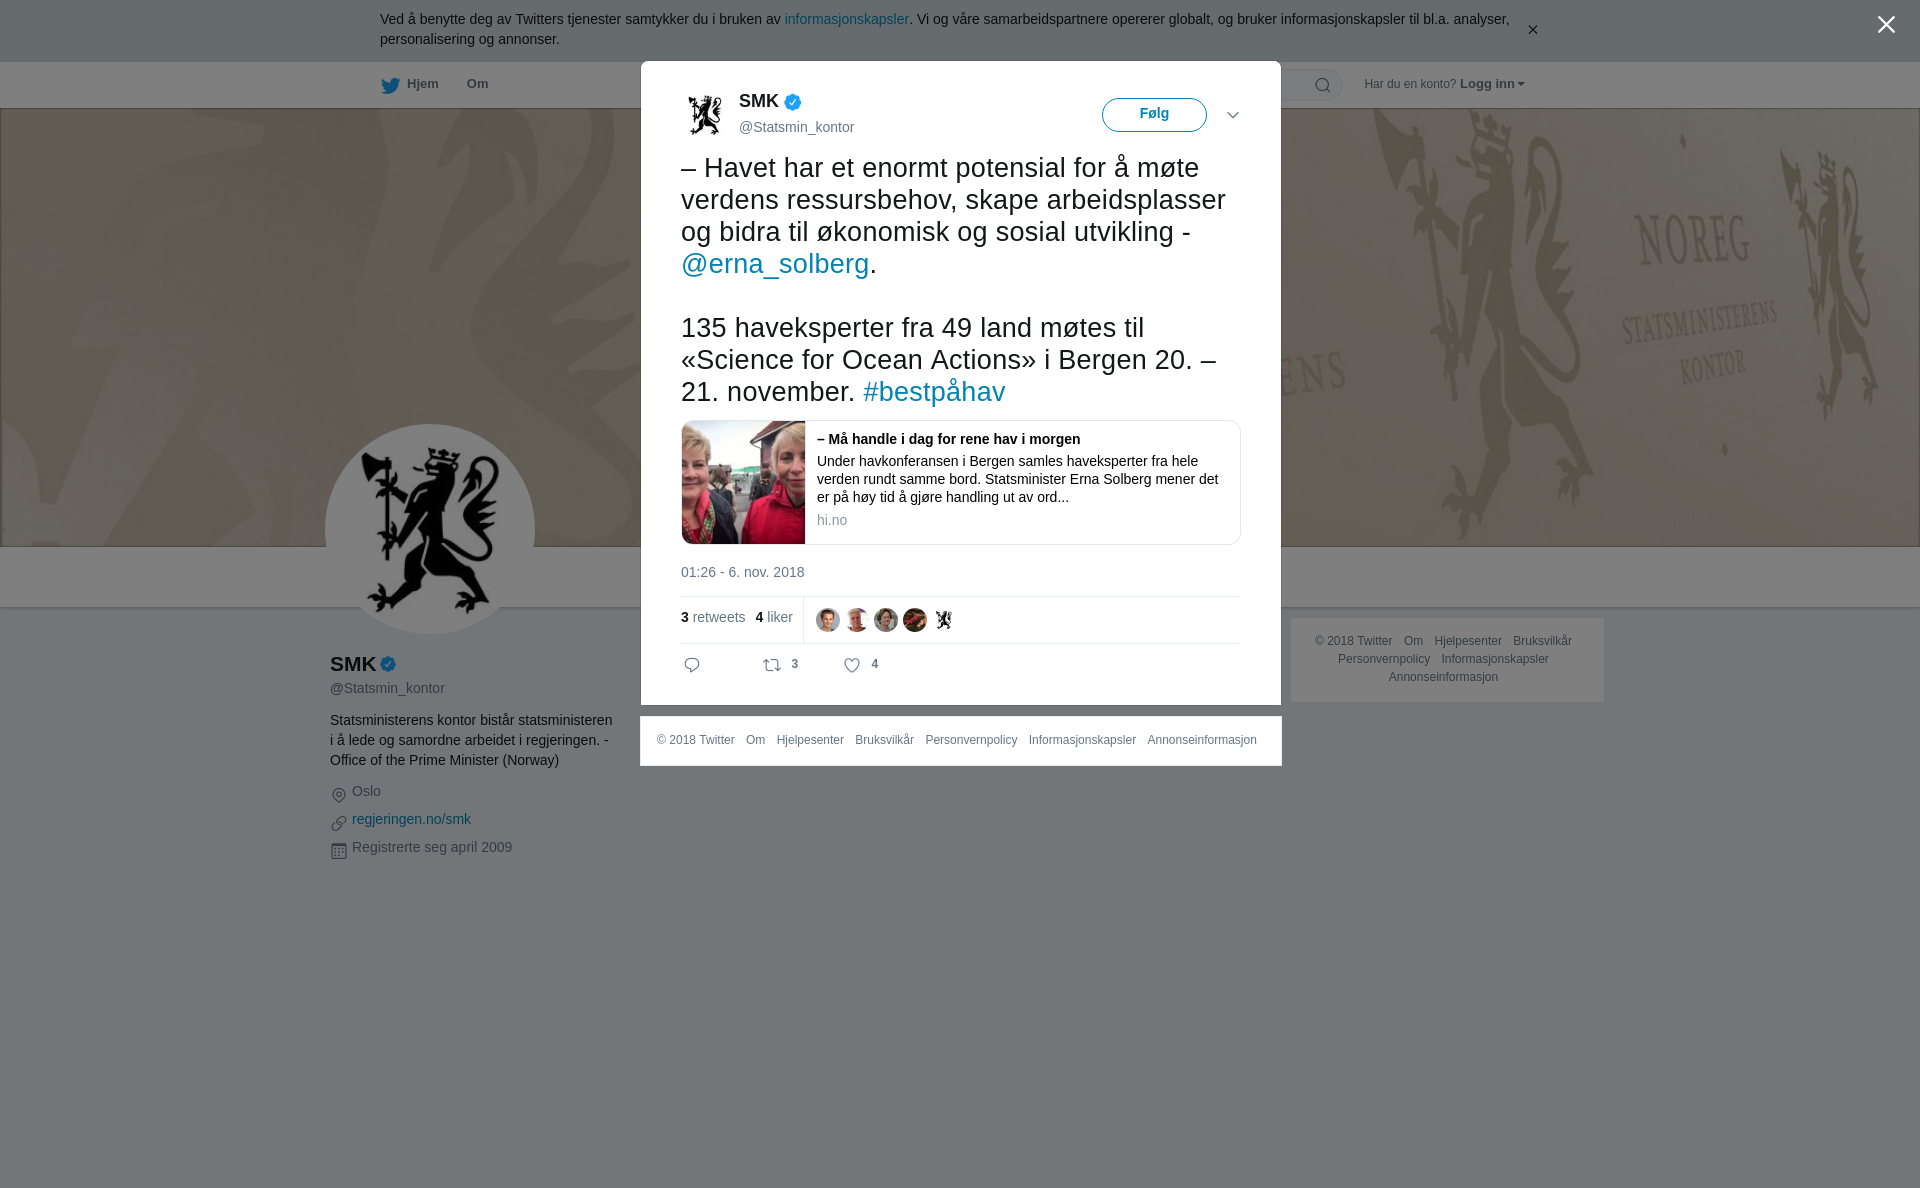Follow SMK with the Følg button

(1154, 115)
